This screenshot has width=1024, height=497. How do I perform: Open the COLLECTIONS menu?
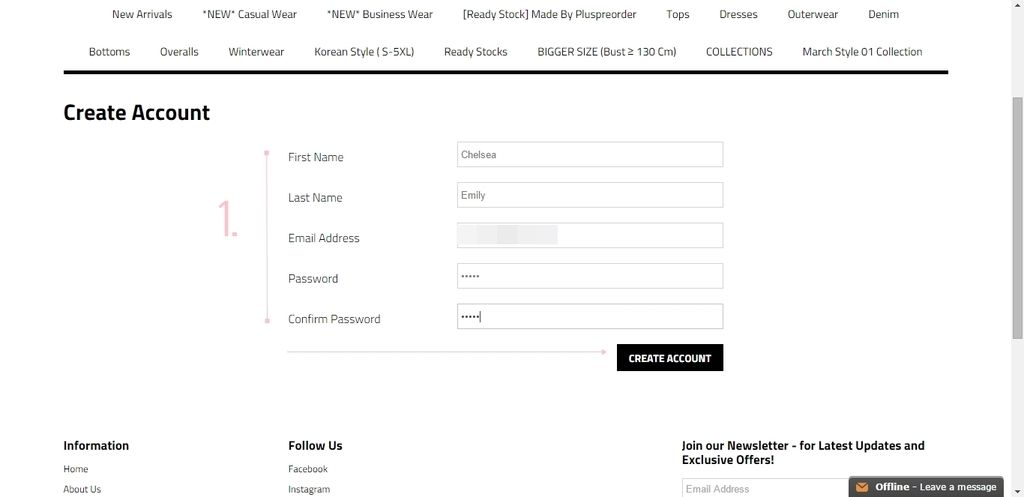pyautogui.click(x=739, y=52)
